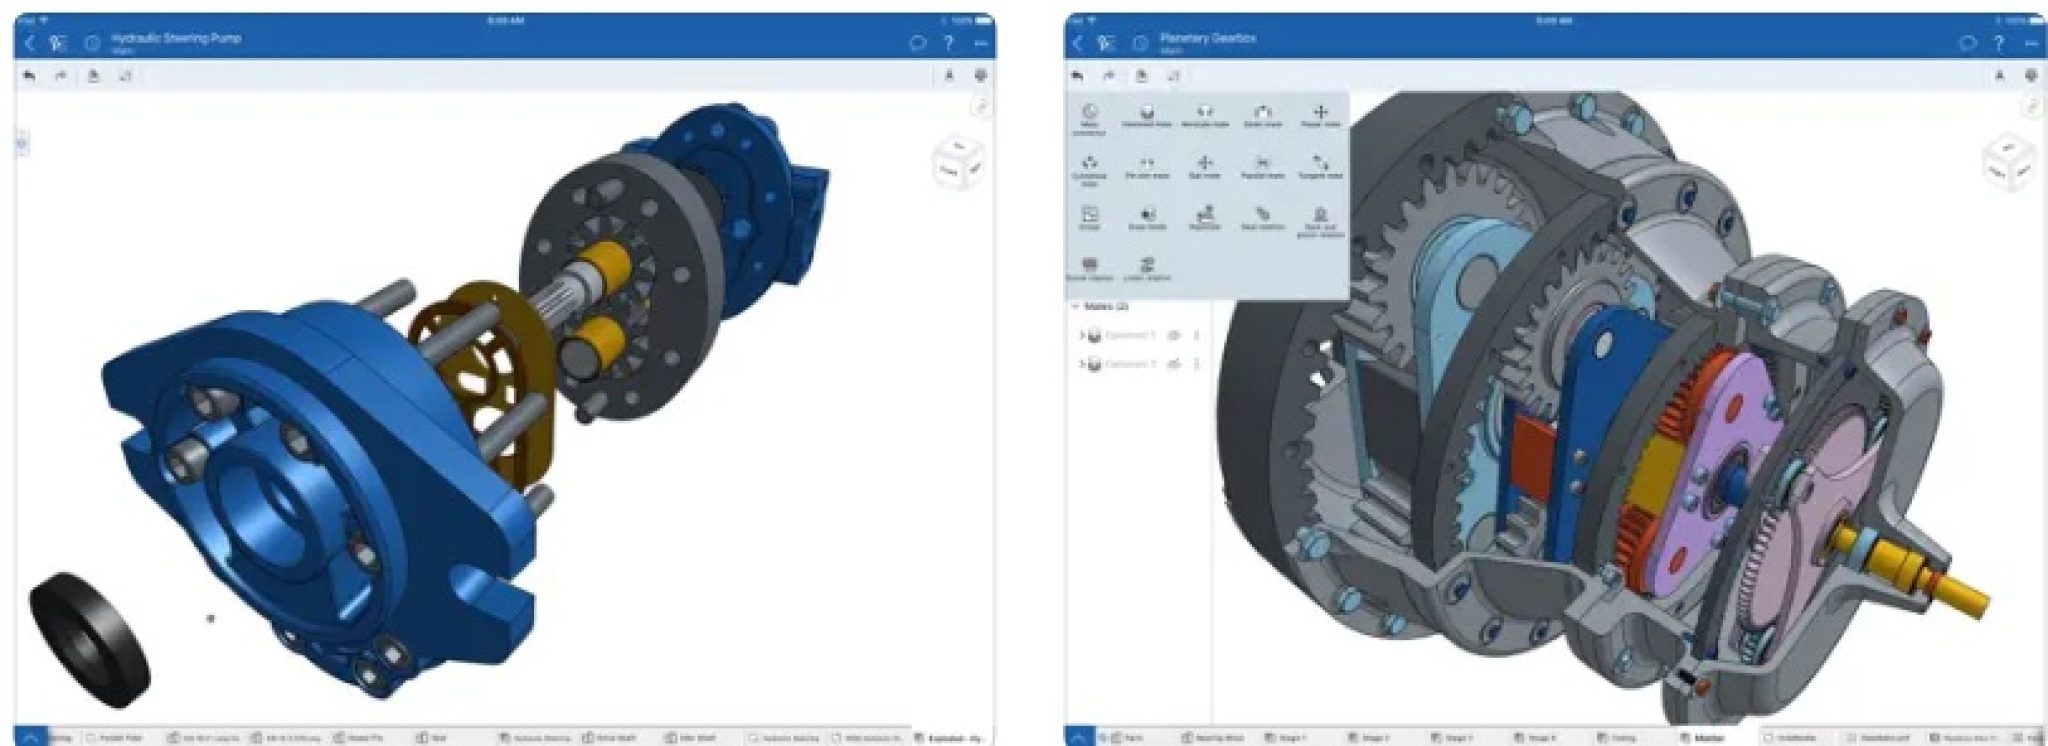Click the view cube in Planetary Gearbox
Image resolution: width=2048 pixels, height=746 pixels.
(2008, 164)
